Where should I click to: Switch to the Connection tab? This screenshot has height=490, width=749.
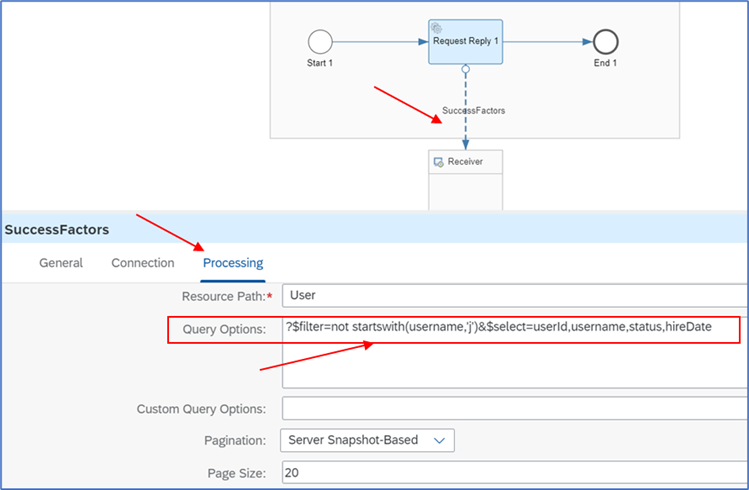[x=143, y=263]
